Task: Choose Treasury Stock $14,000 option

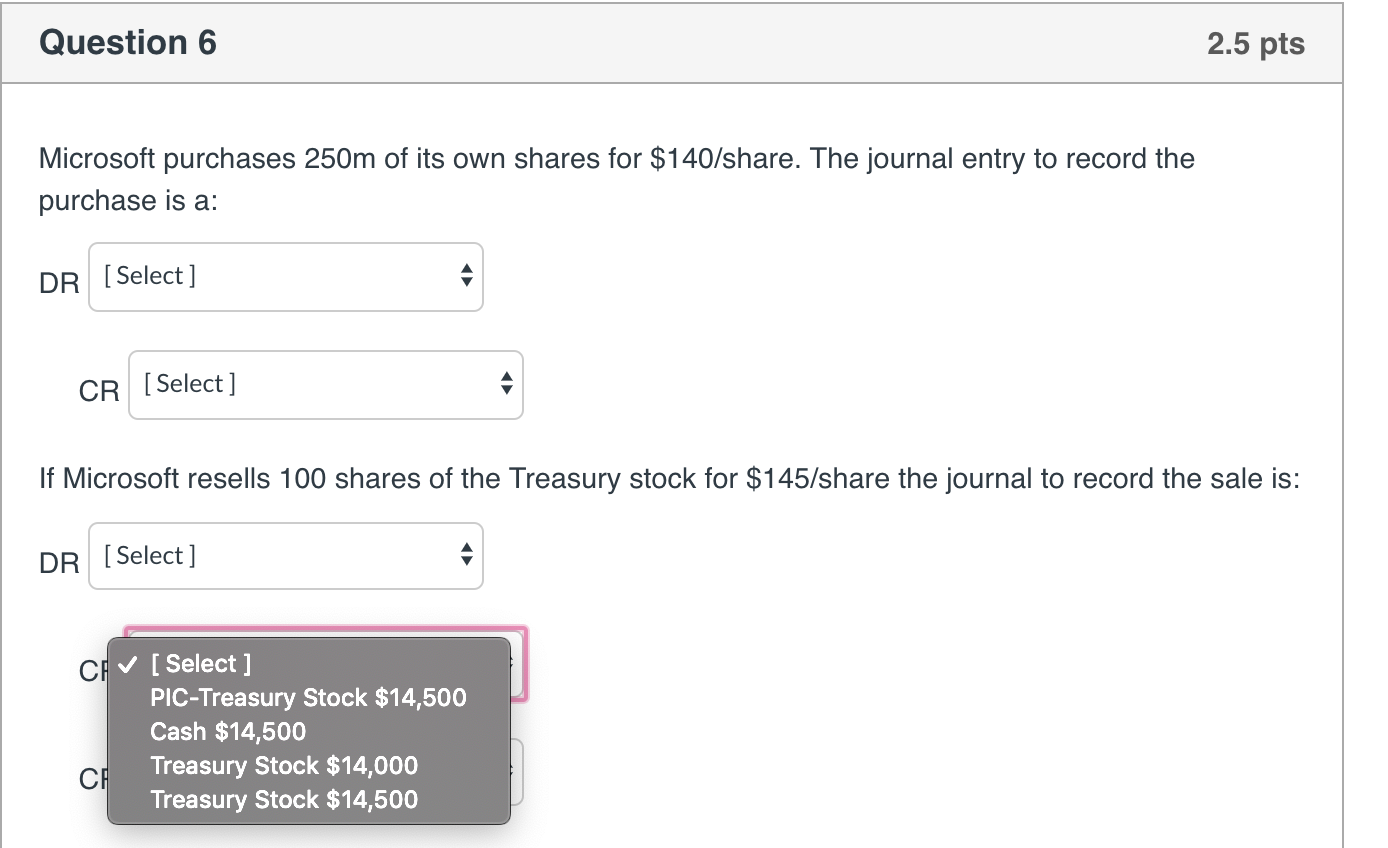Action: (284, 765)
